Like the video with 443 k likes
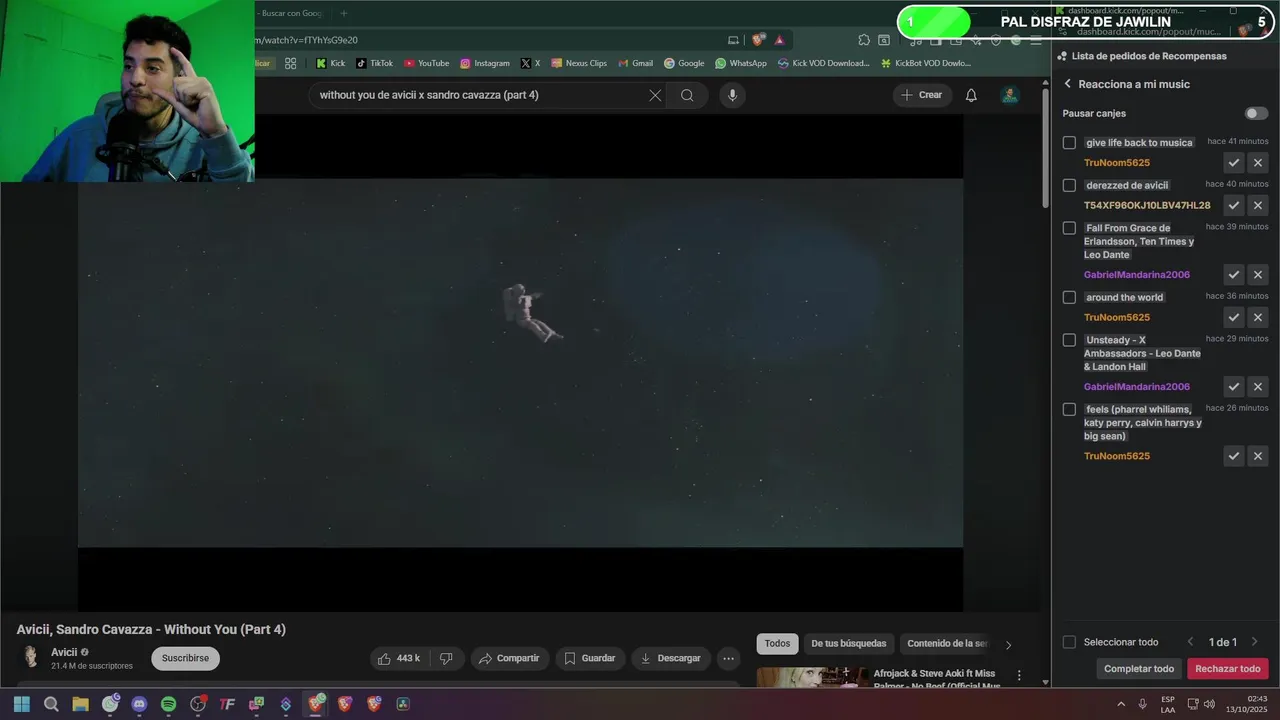Screen dimensions: 1280x720 tap(398, 658)
